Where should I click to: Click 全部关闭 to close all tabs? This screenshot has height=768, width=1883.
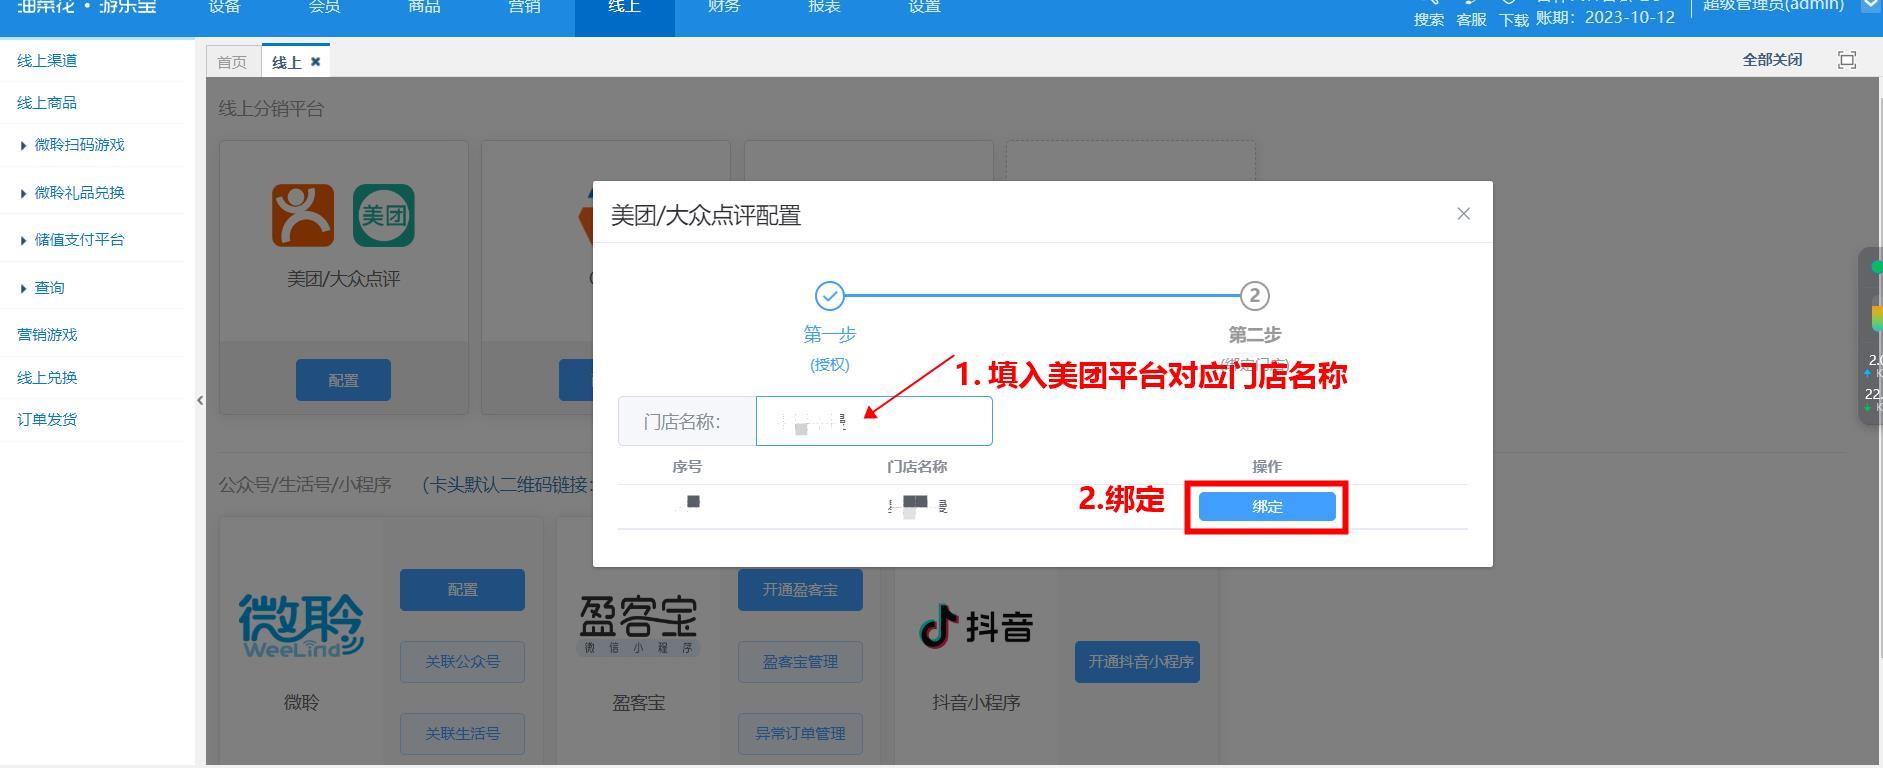coord(1772,60)
